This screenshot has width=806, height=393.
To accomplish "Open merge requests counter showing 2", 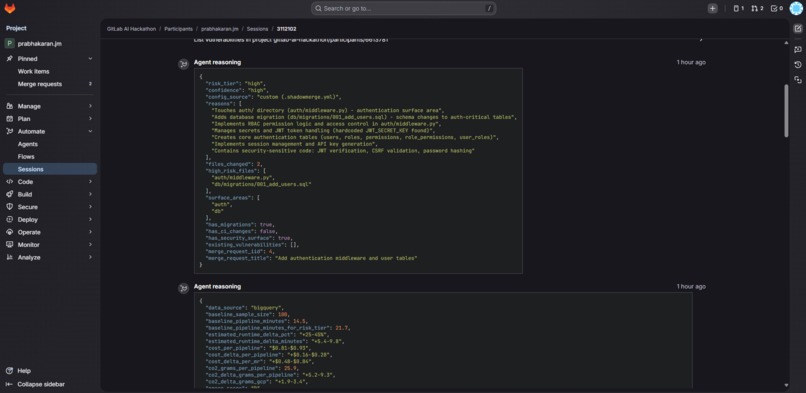I will tap(757, 8).
